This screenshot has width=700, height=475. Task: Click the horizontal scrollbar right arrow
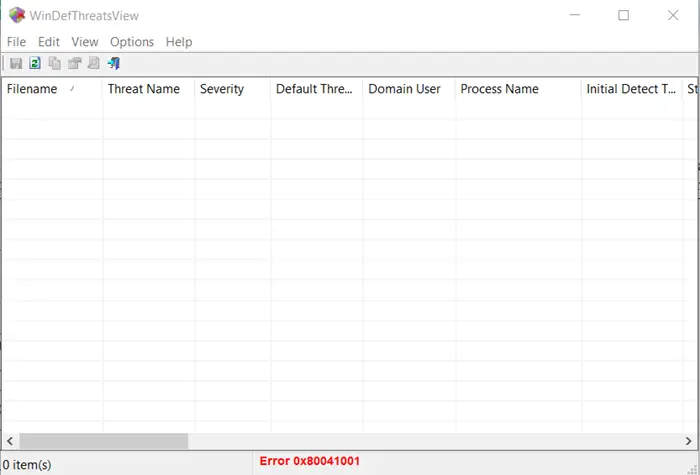pos(688,442)
